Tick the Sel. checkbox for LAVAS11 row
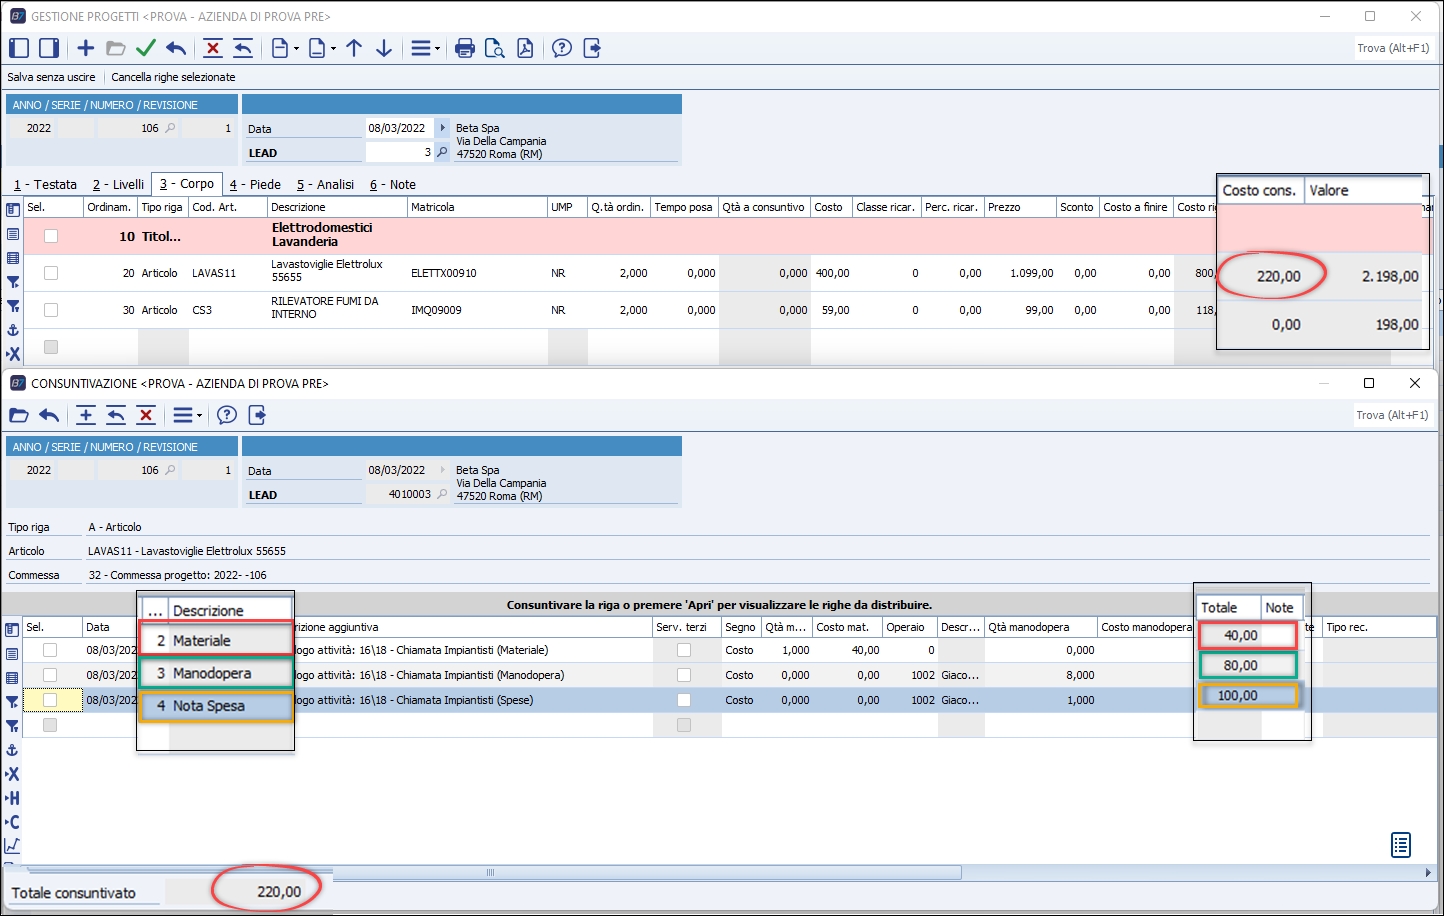The height and width of the screenshot is (916, 1444). 51,273
